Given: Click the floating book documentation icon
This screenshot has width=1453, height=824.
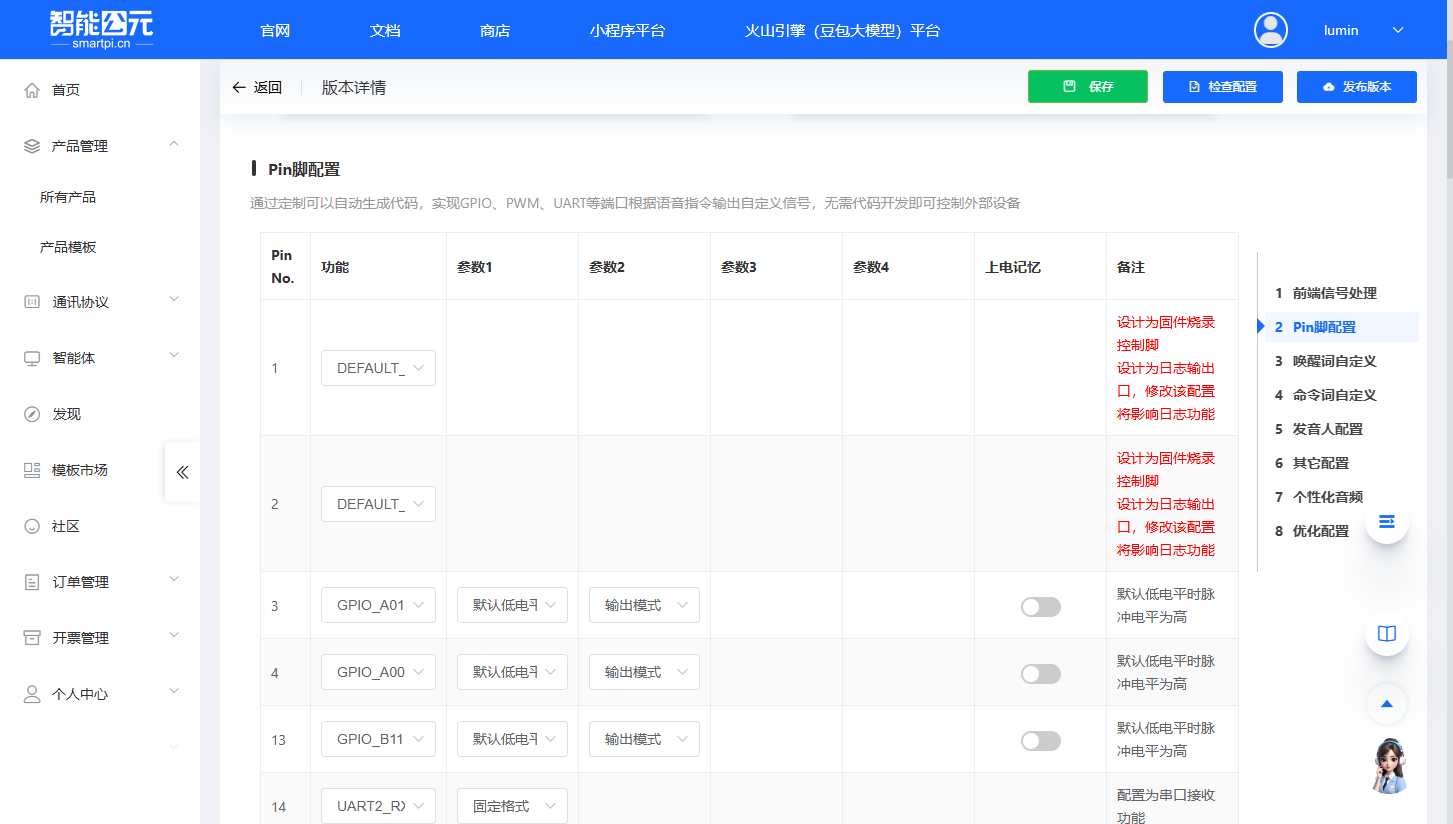Looking at the screenshot, I should 1387,634.
